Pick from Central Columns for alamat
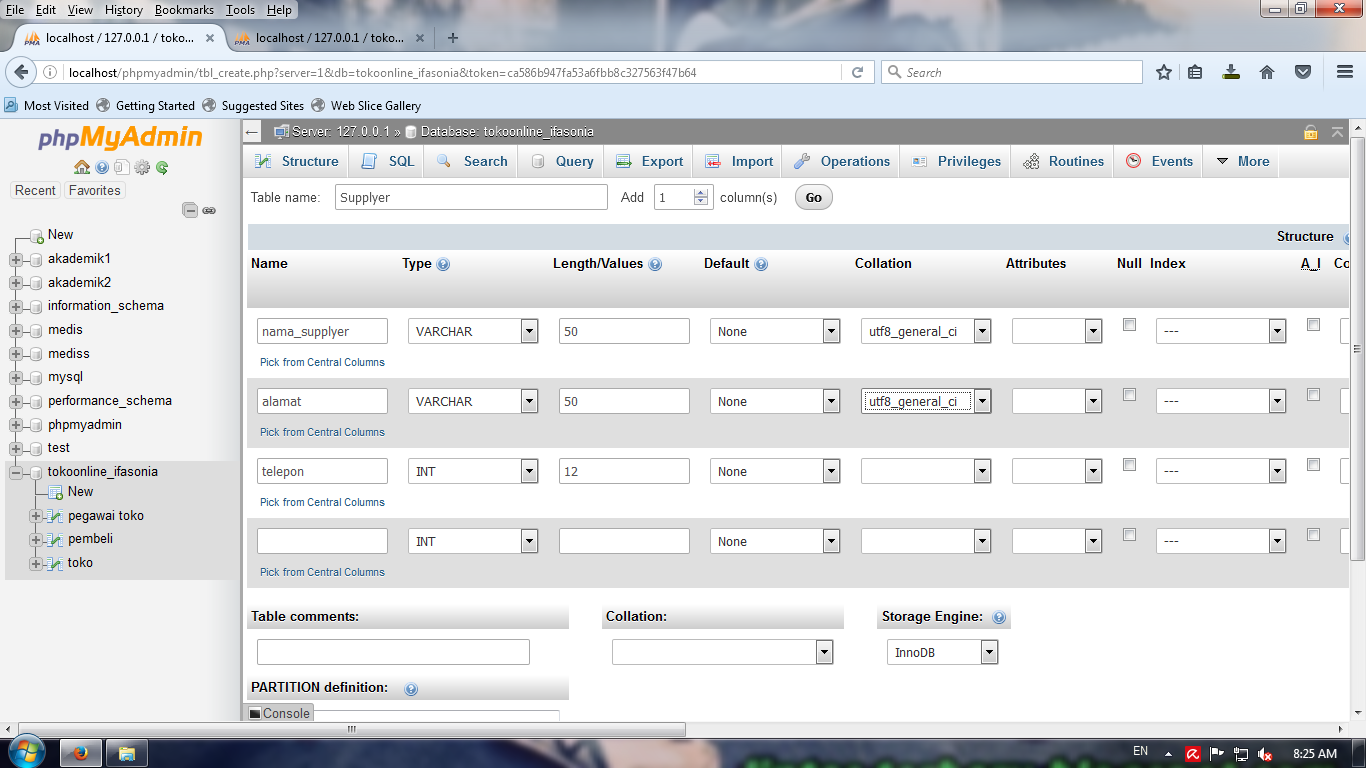This screenshot has height=768, width=1366. pos(322,432)
